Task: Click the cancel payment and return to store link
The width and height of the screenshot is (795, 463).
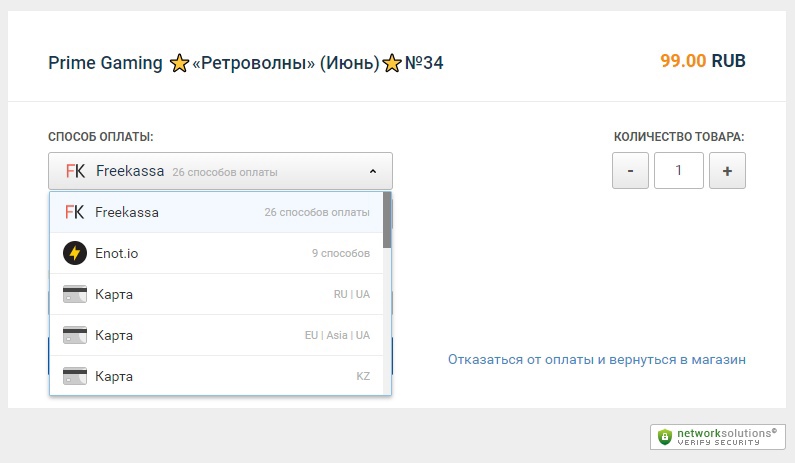Action: 597,359
